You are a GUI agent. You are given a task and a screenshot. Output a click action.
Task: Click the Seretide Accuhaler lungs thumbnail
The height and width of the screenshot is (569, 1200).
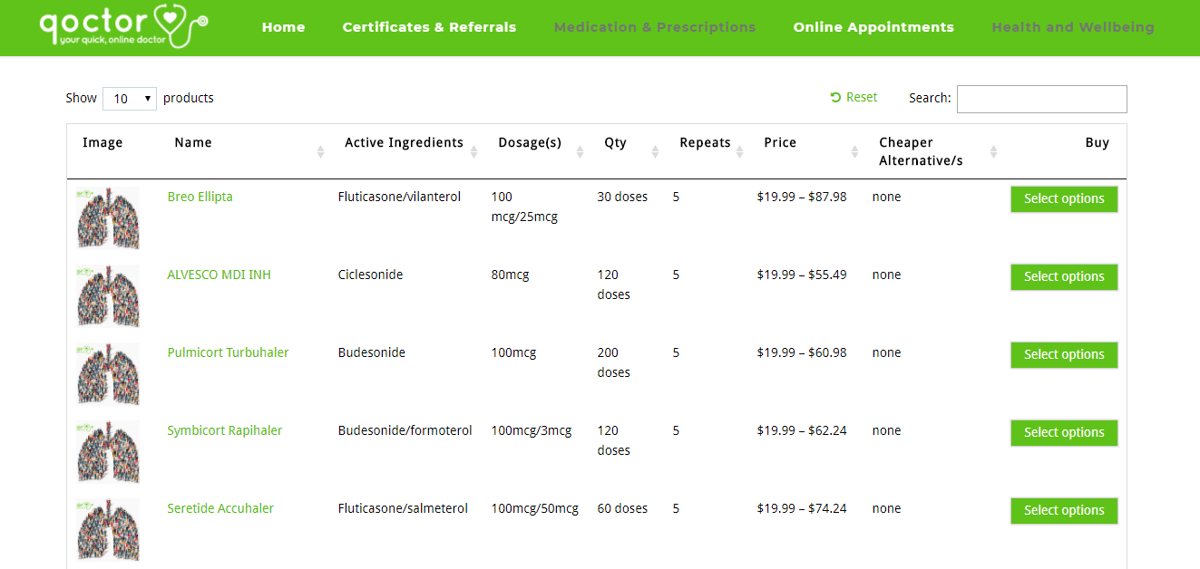coord(109,530)
